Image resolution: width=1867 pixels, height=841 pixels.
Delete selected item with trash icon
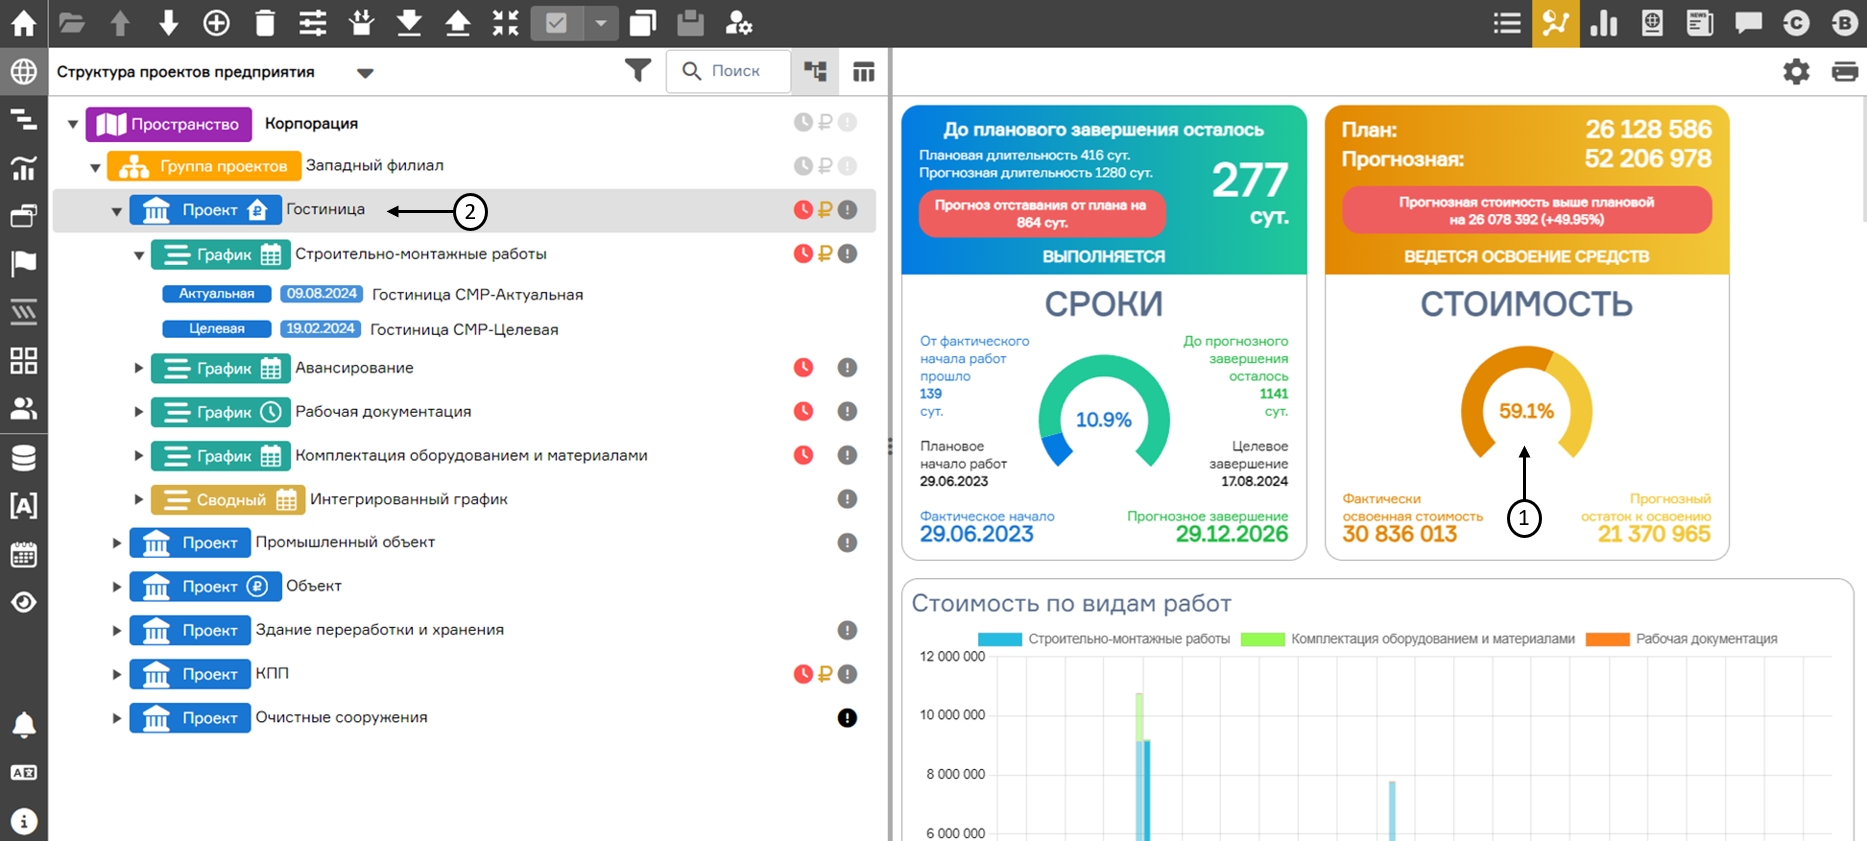(265, 23)
